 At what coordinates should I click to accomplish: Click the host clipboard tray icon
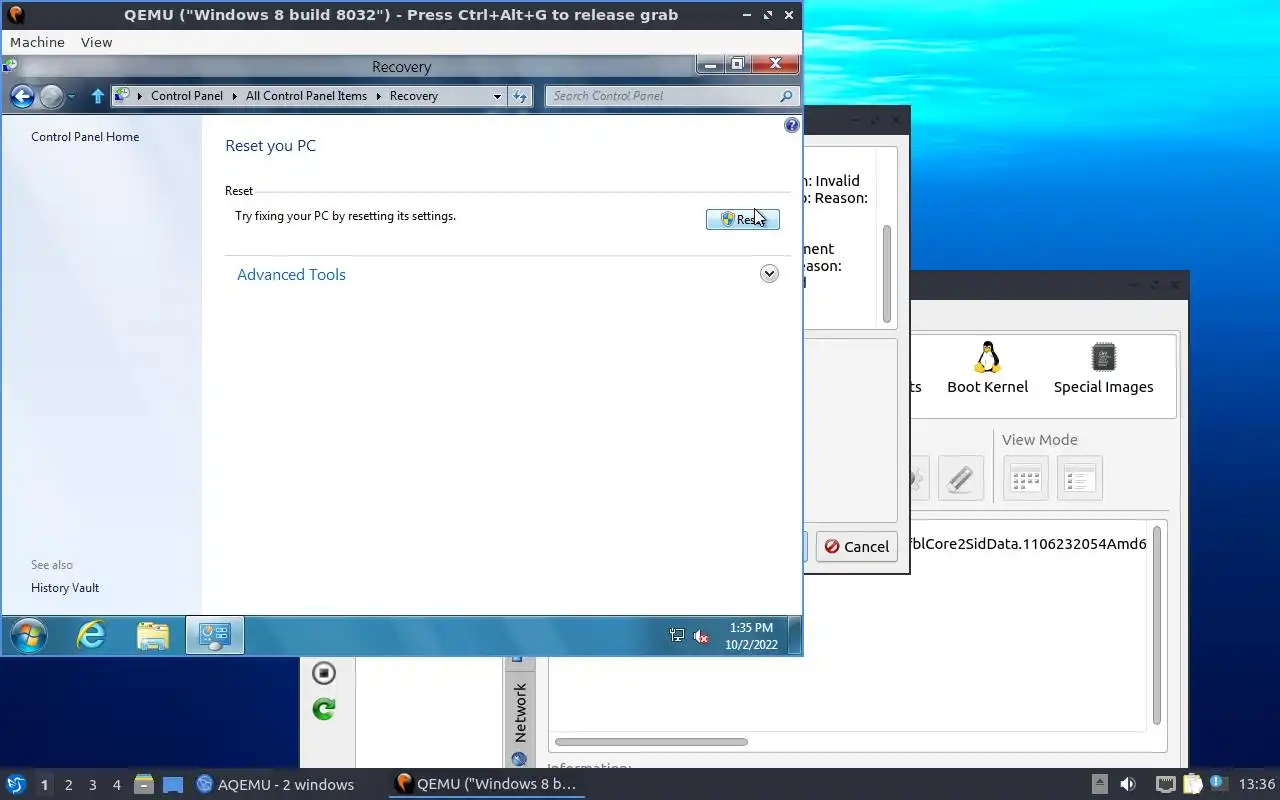click(x=1192, y=784)
